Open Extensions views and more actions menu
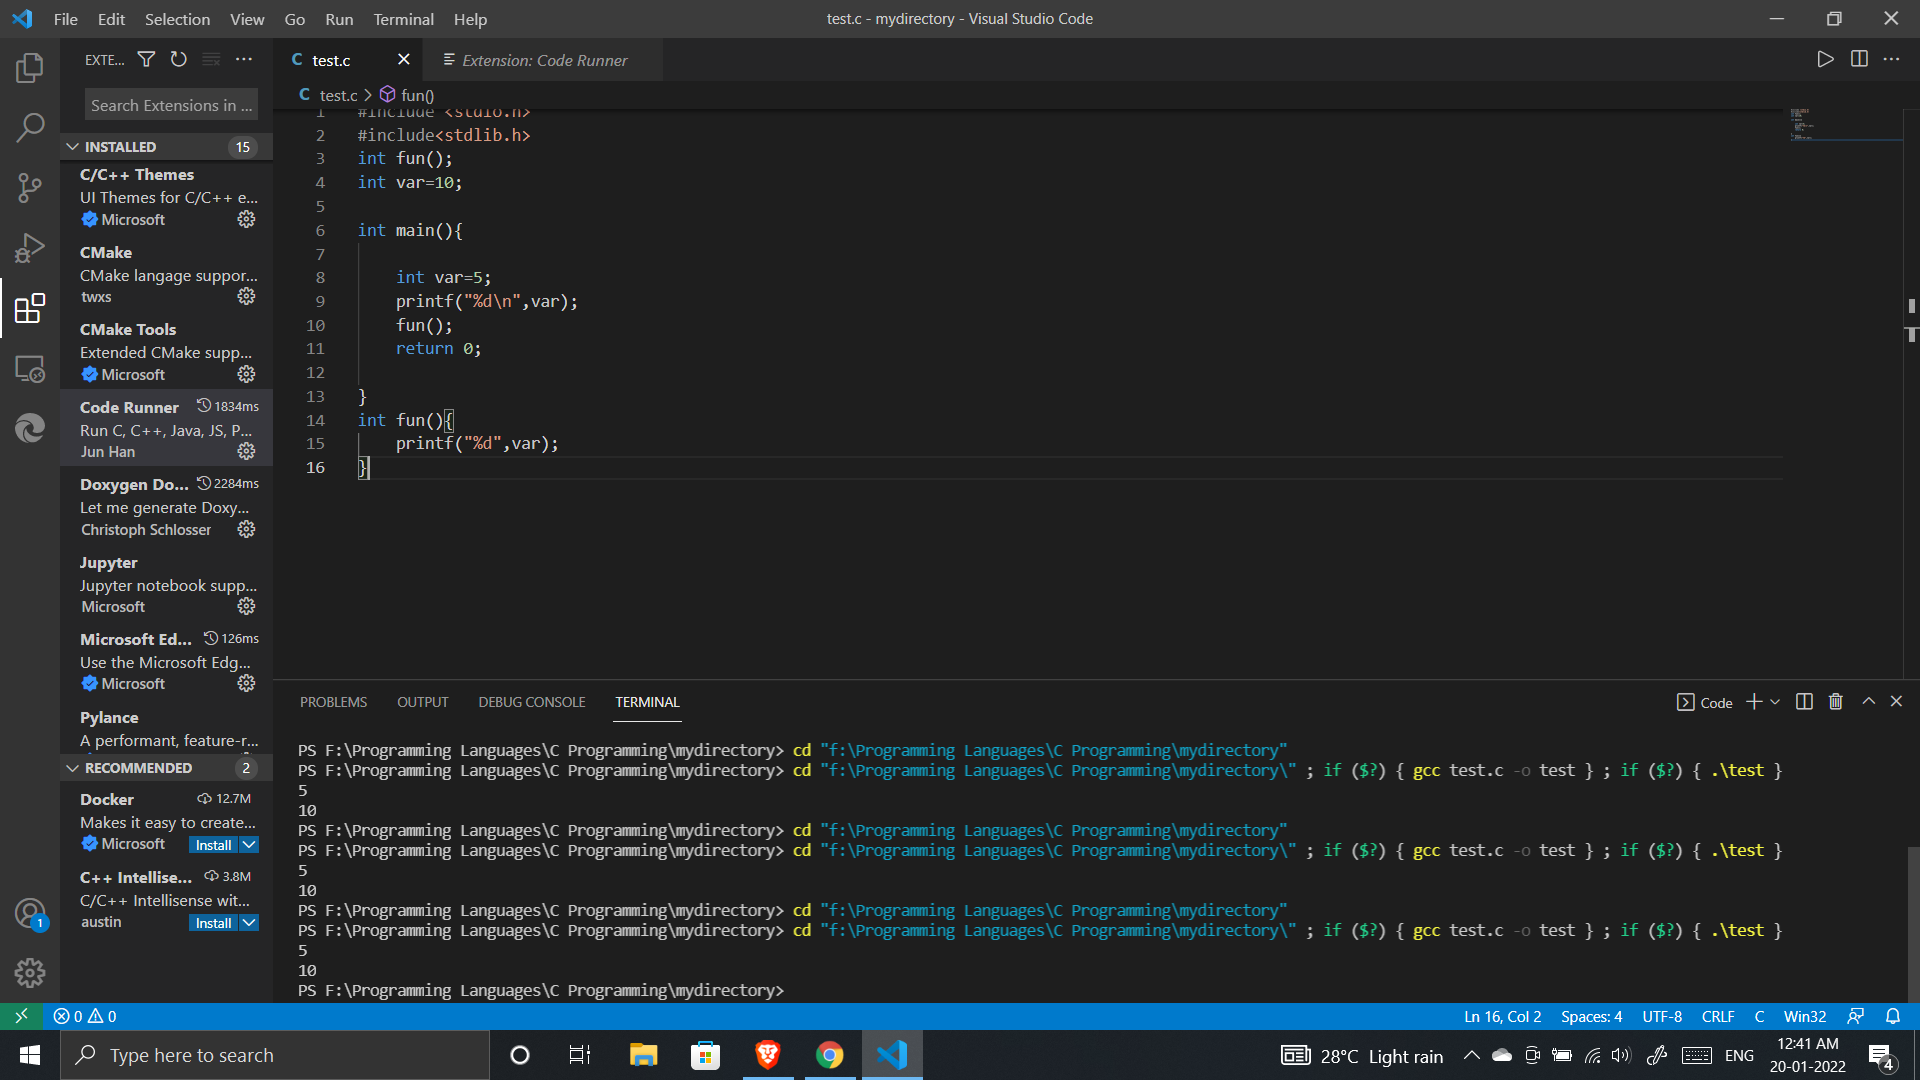 (x=244, y=60)
